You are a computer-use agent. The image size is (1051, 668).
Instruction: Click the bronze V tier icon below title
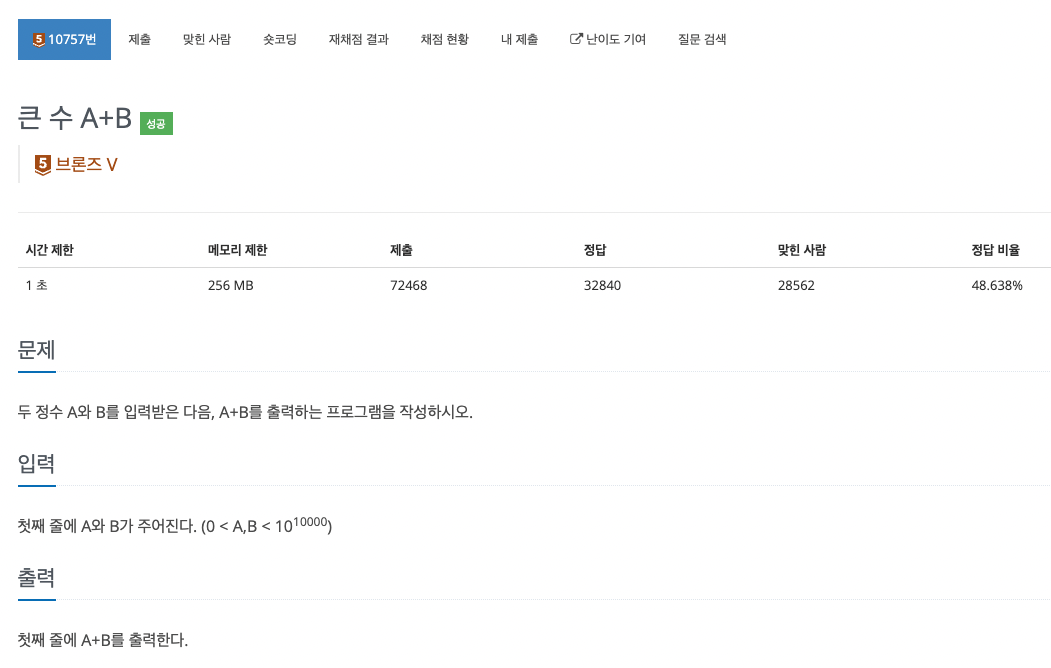(x=42, y=165)
